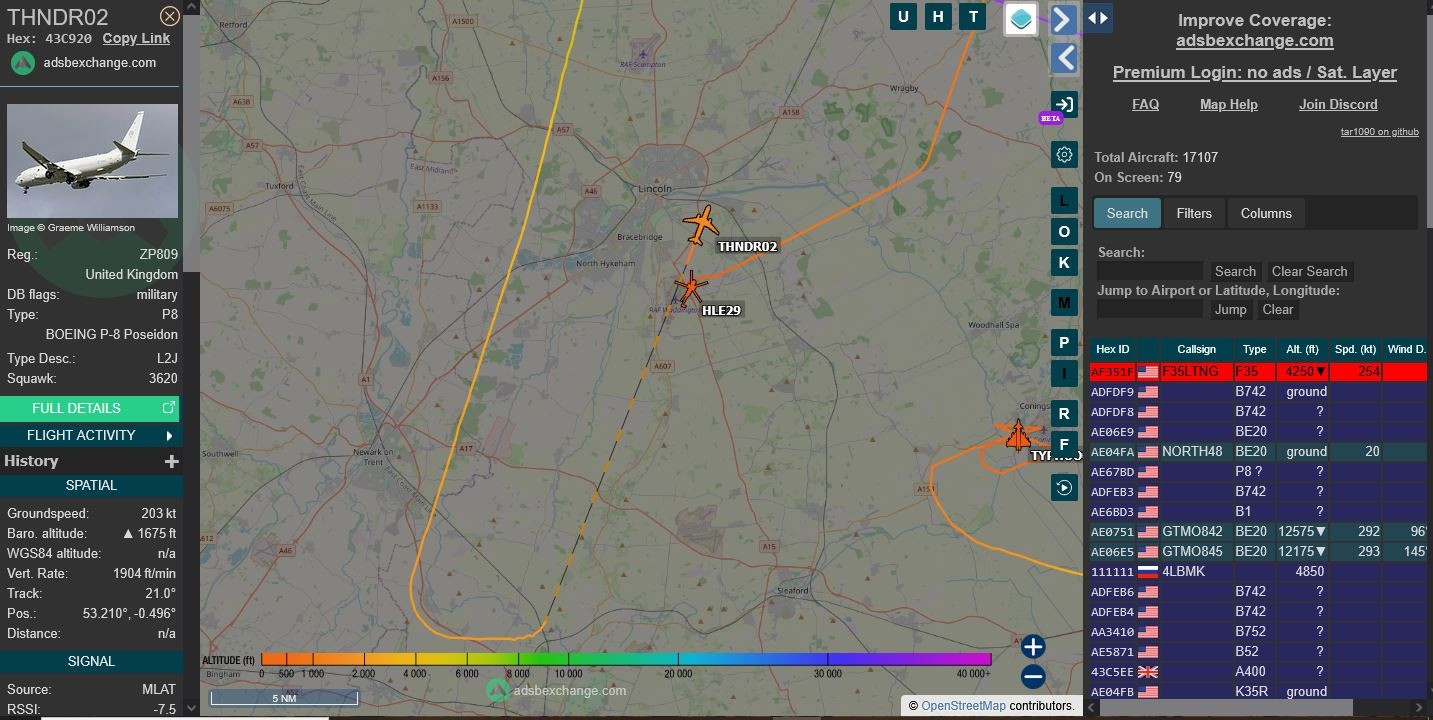
Task: Toggle the U map filter button
Action: pyautogui.click(x=904, y=16)
